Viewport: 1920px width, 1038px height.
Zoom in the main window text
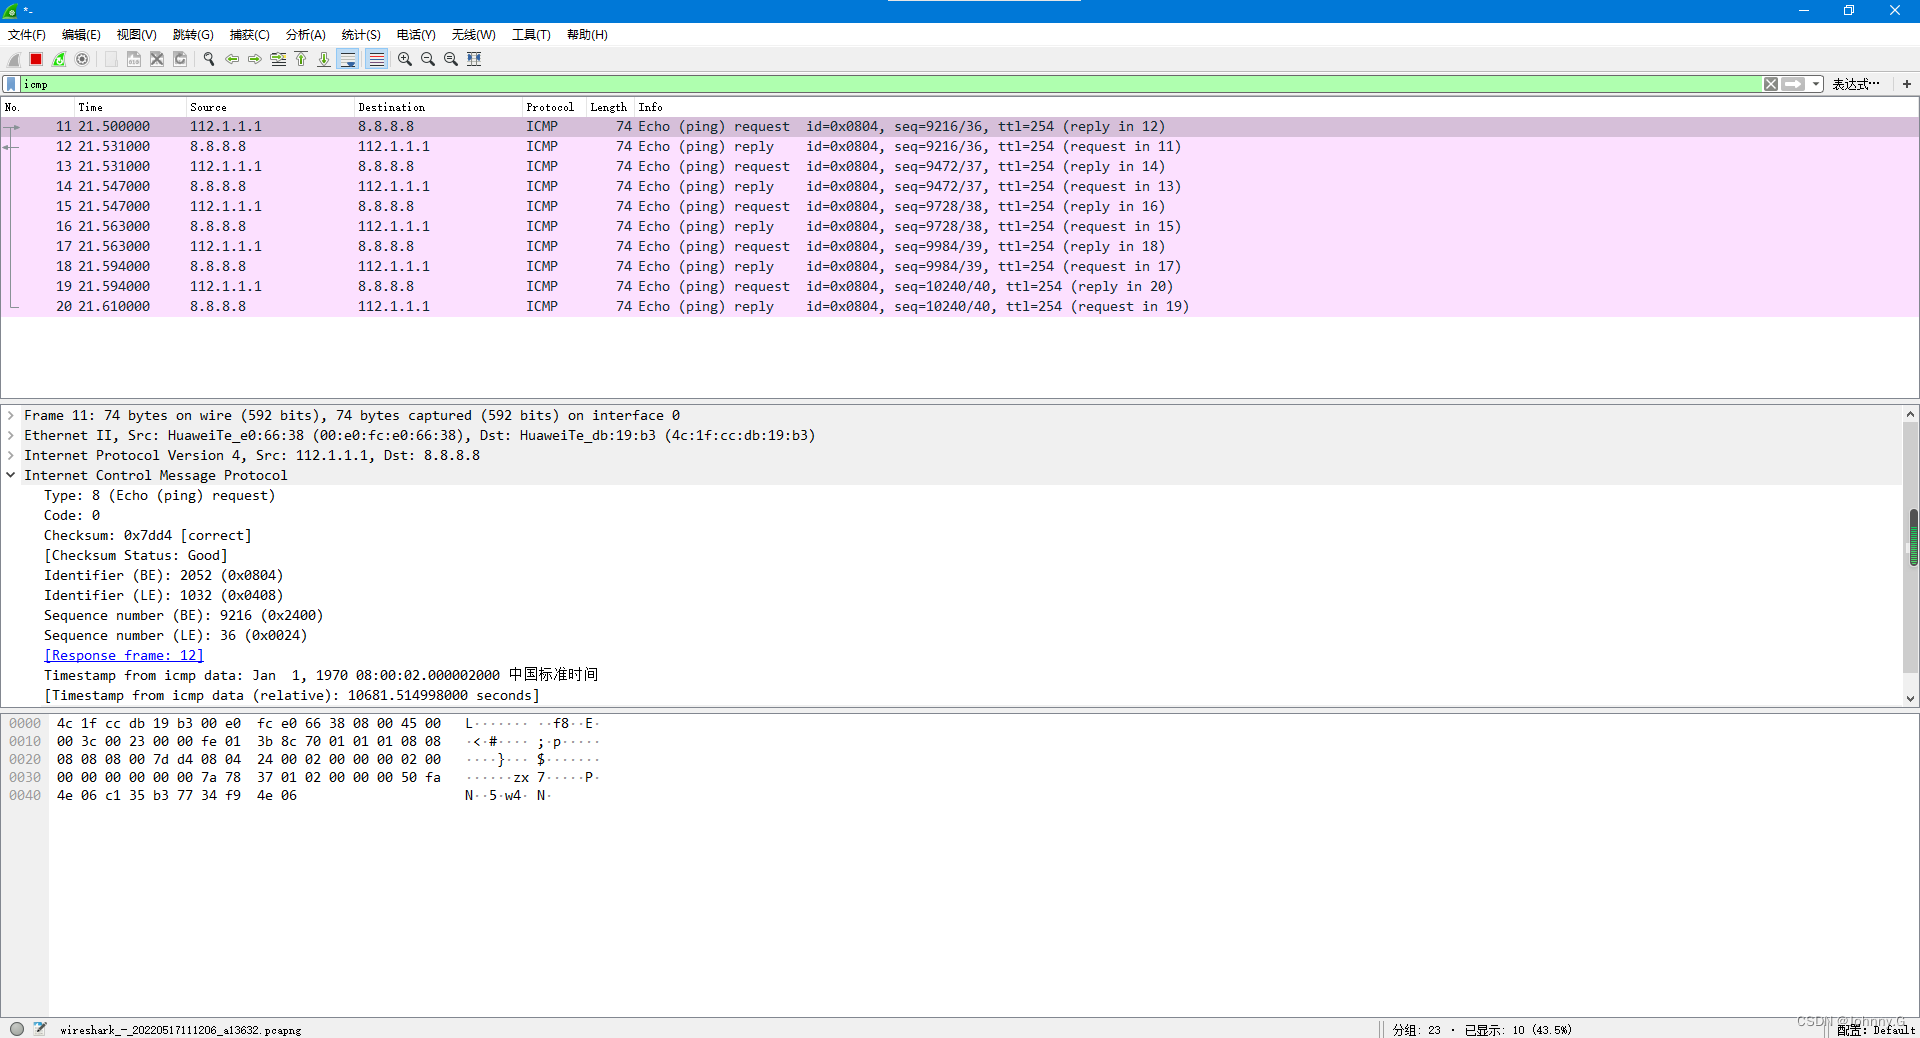(x=405, y=59)
